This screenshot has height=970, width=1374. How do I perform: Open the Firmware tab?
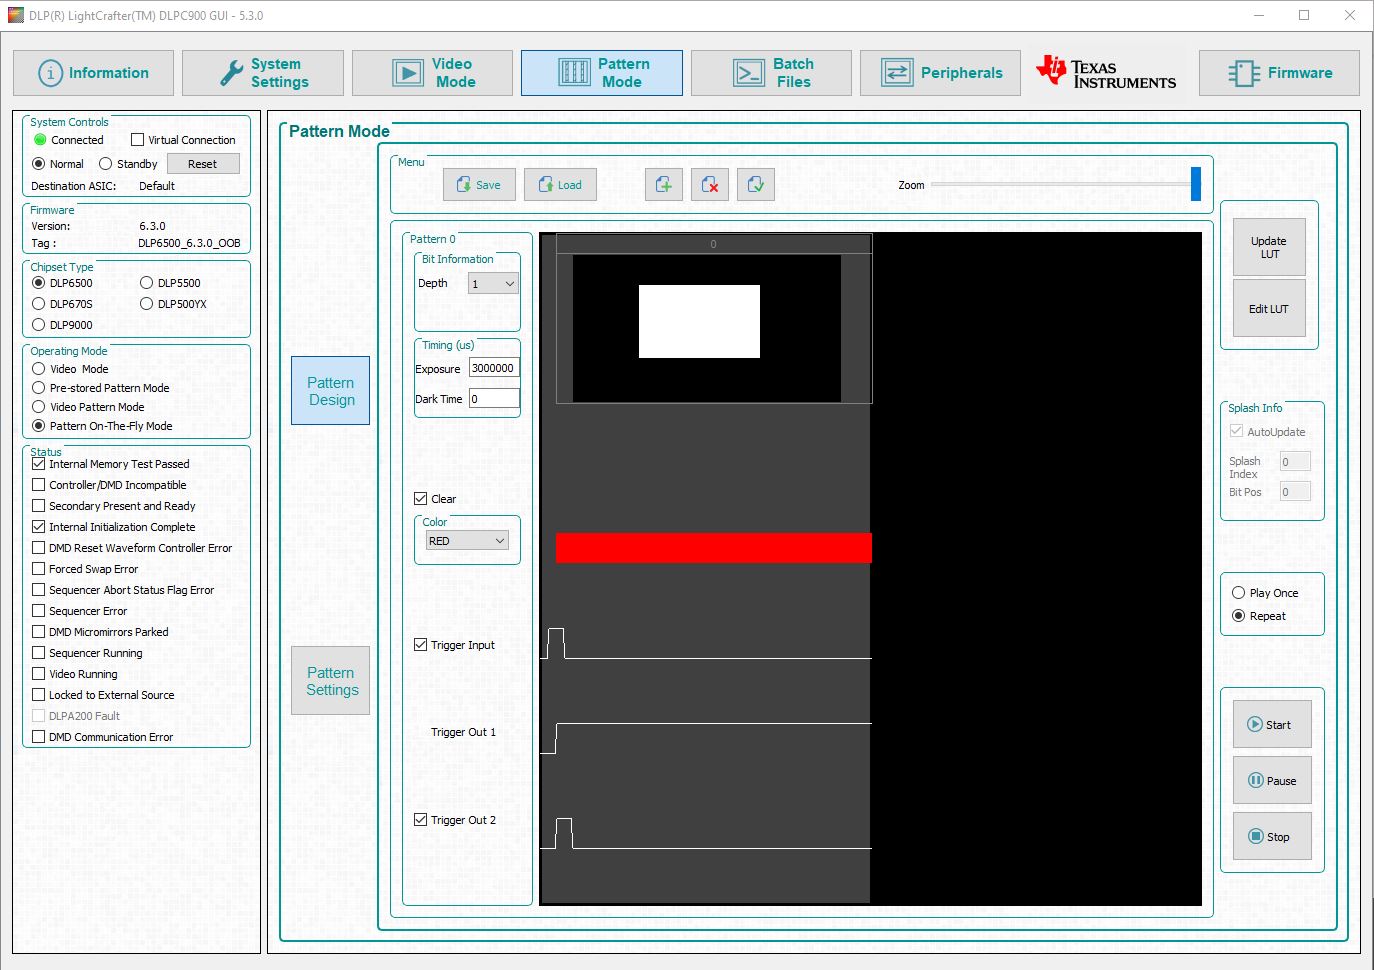pos(1279,73)
